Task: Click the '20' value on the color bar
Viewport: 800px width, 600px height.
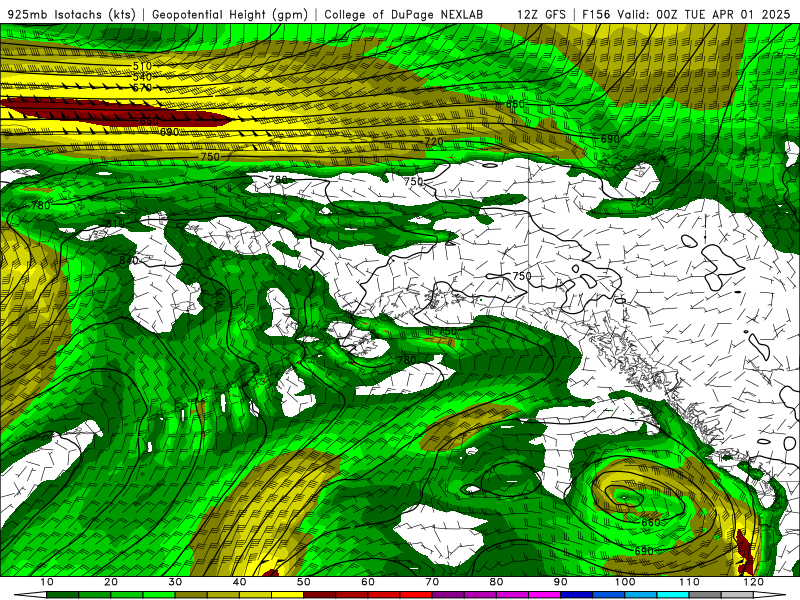Action: [x=111, y=582]
